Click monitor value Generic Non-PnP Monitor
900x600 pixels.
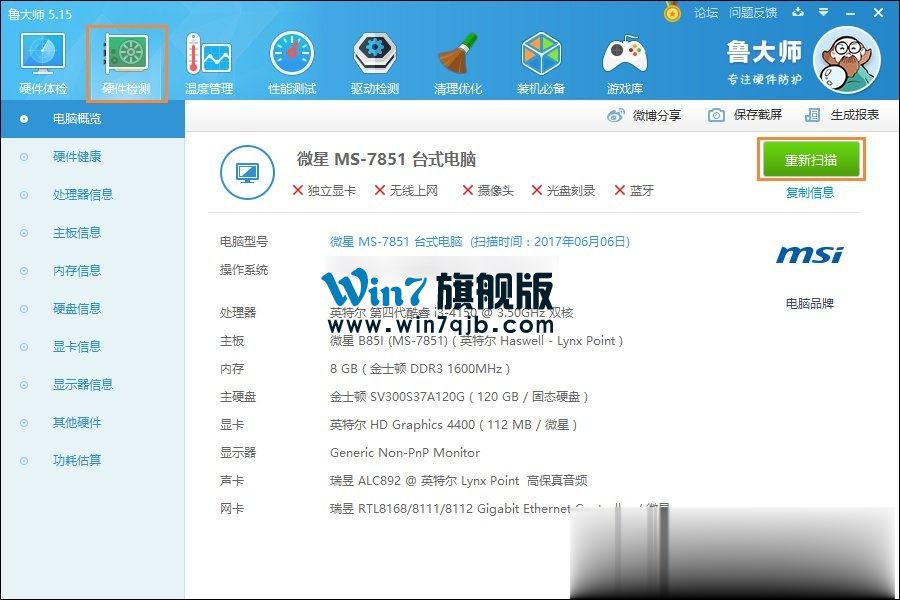405,453
